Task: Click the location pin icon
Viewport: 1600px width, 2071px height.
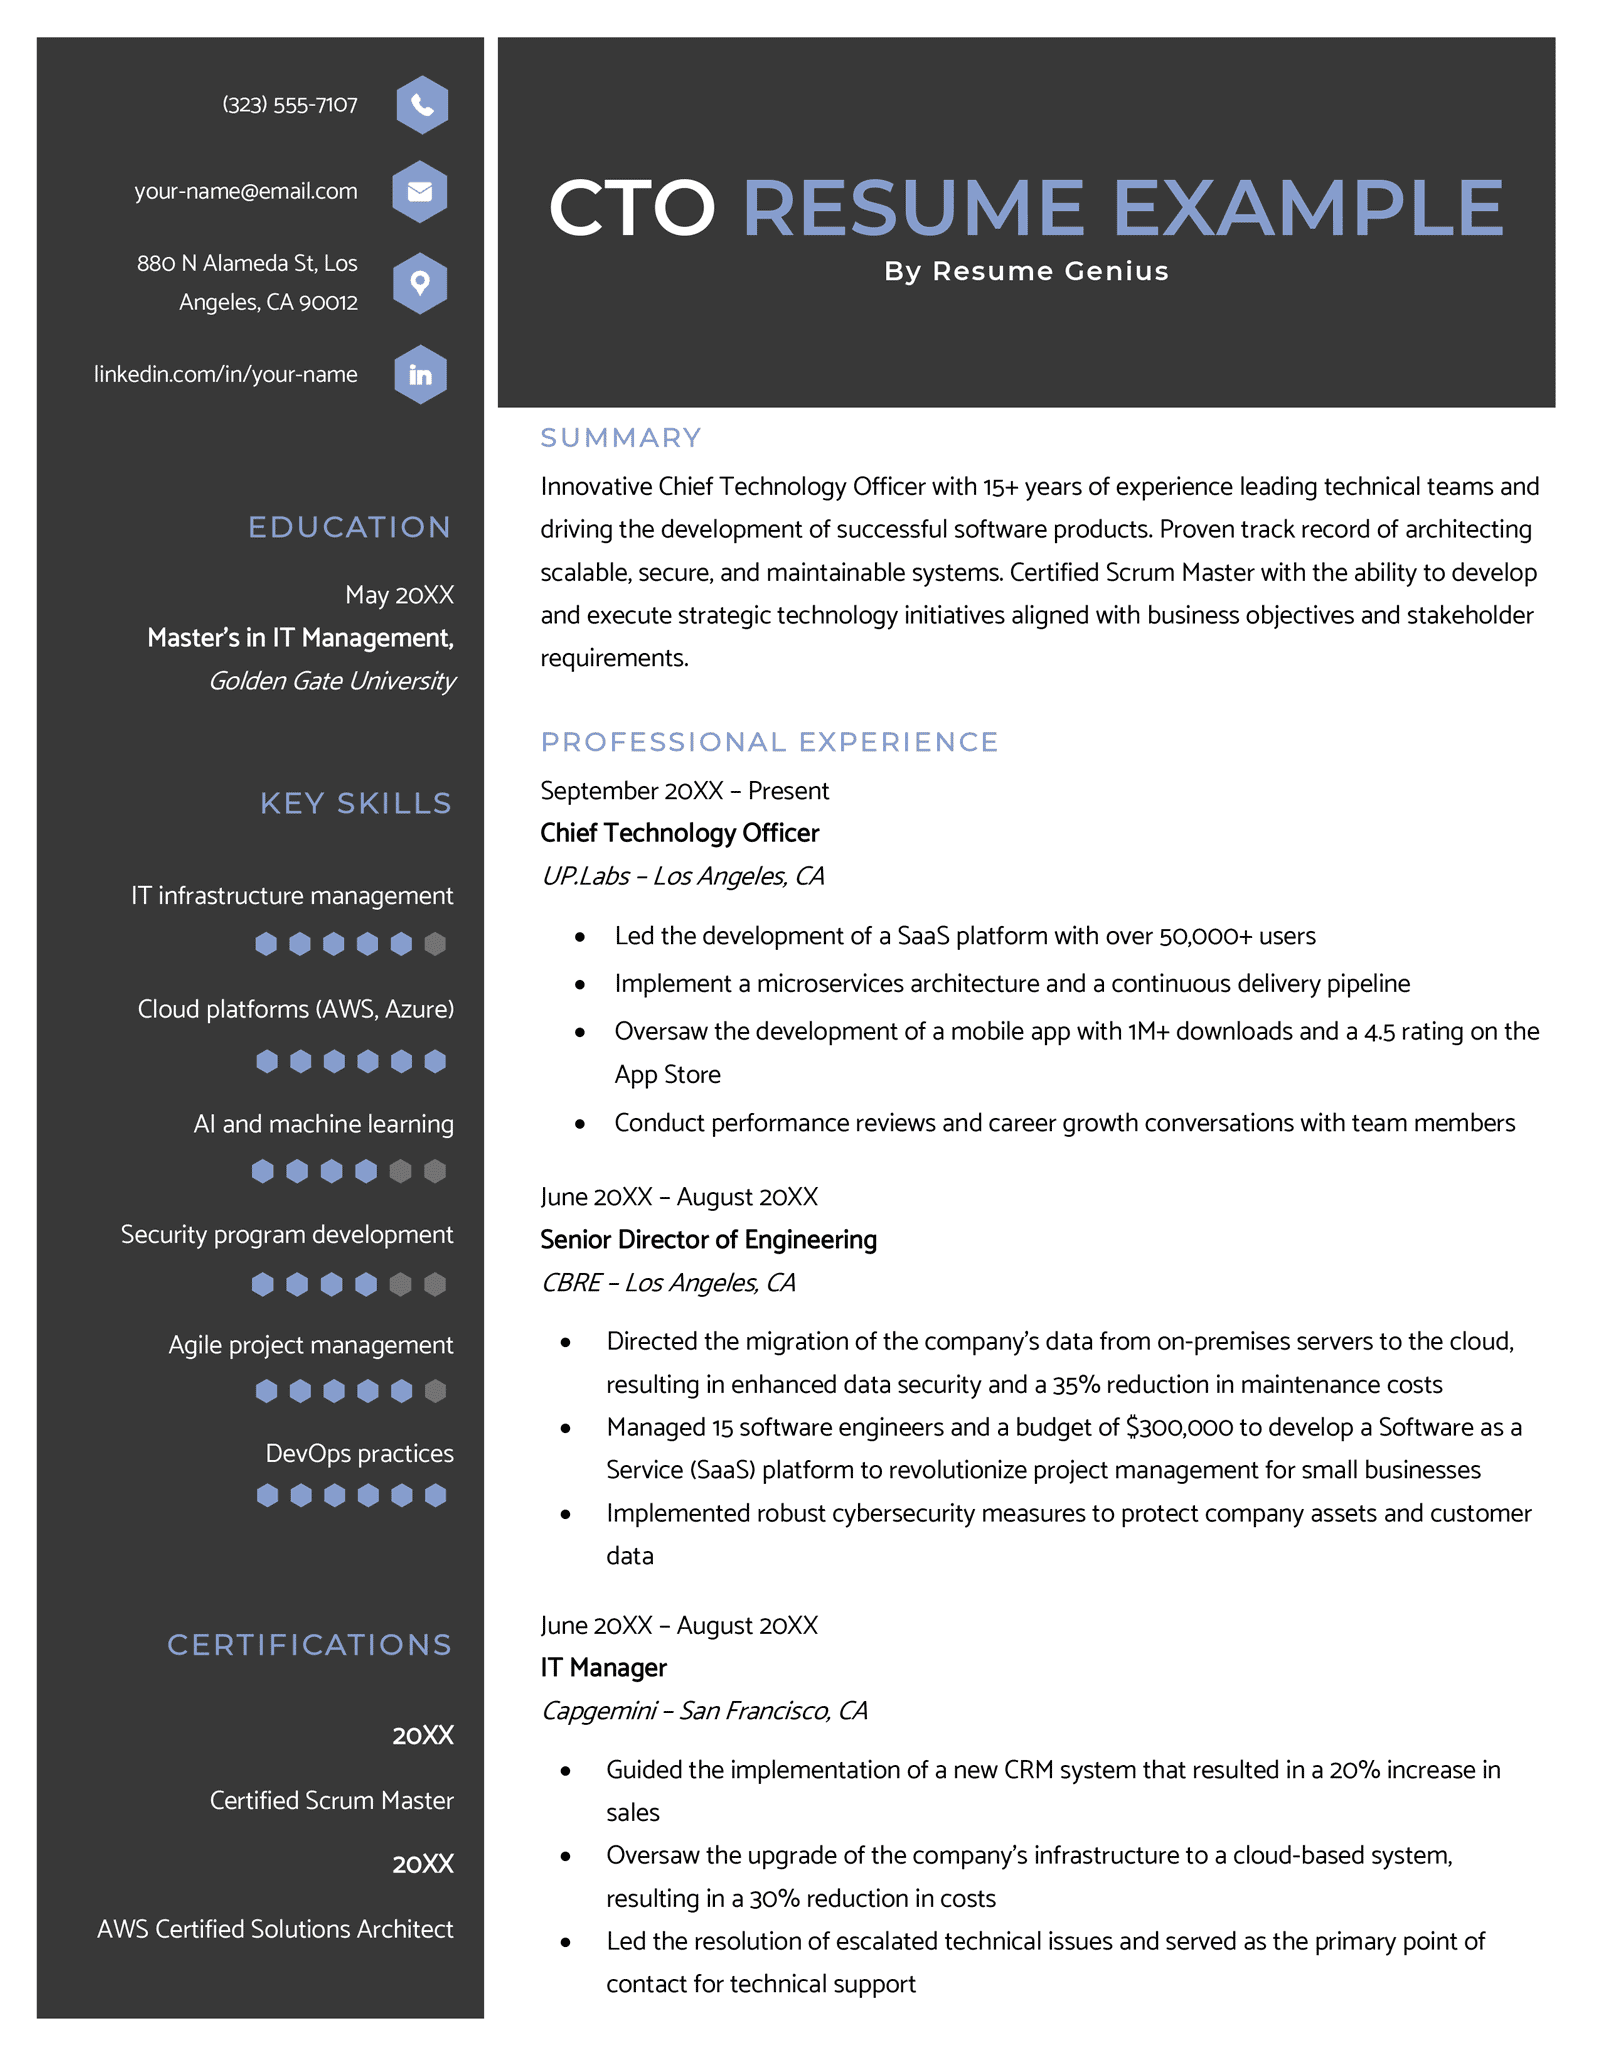Action: point(420,283)
